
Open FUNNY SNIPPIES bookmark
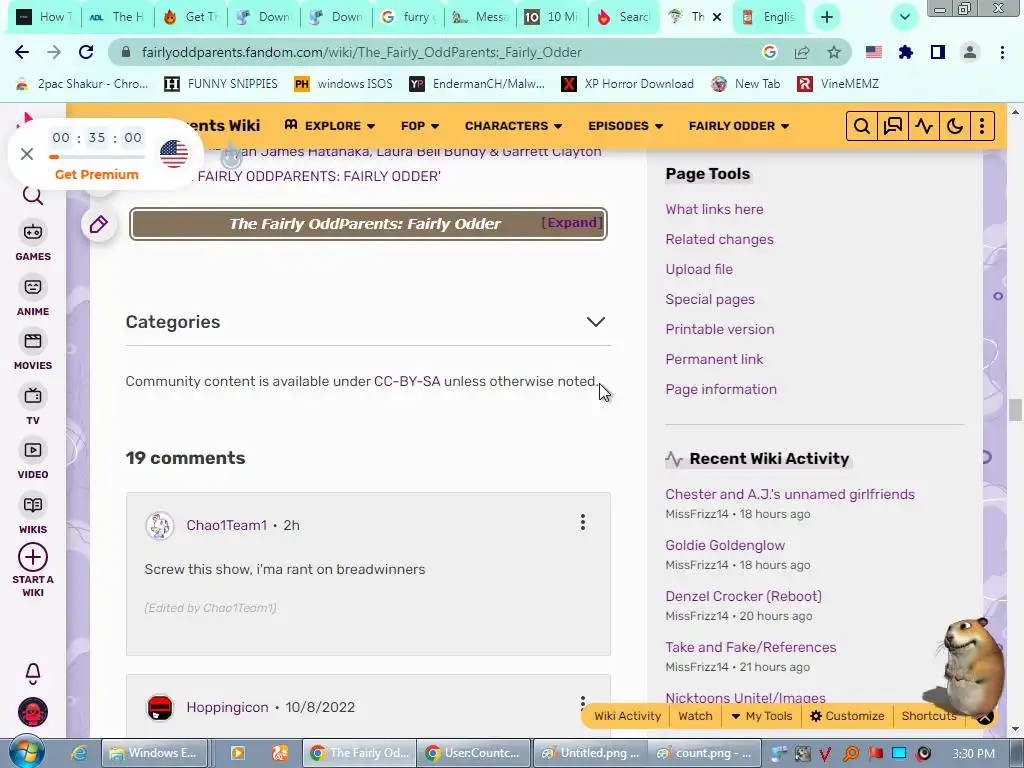[x=221, y=84]
